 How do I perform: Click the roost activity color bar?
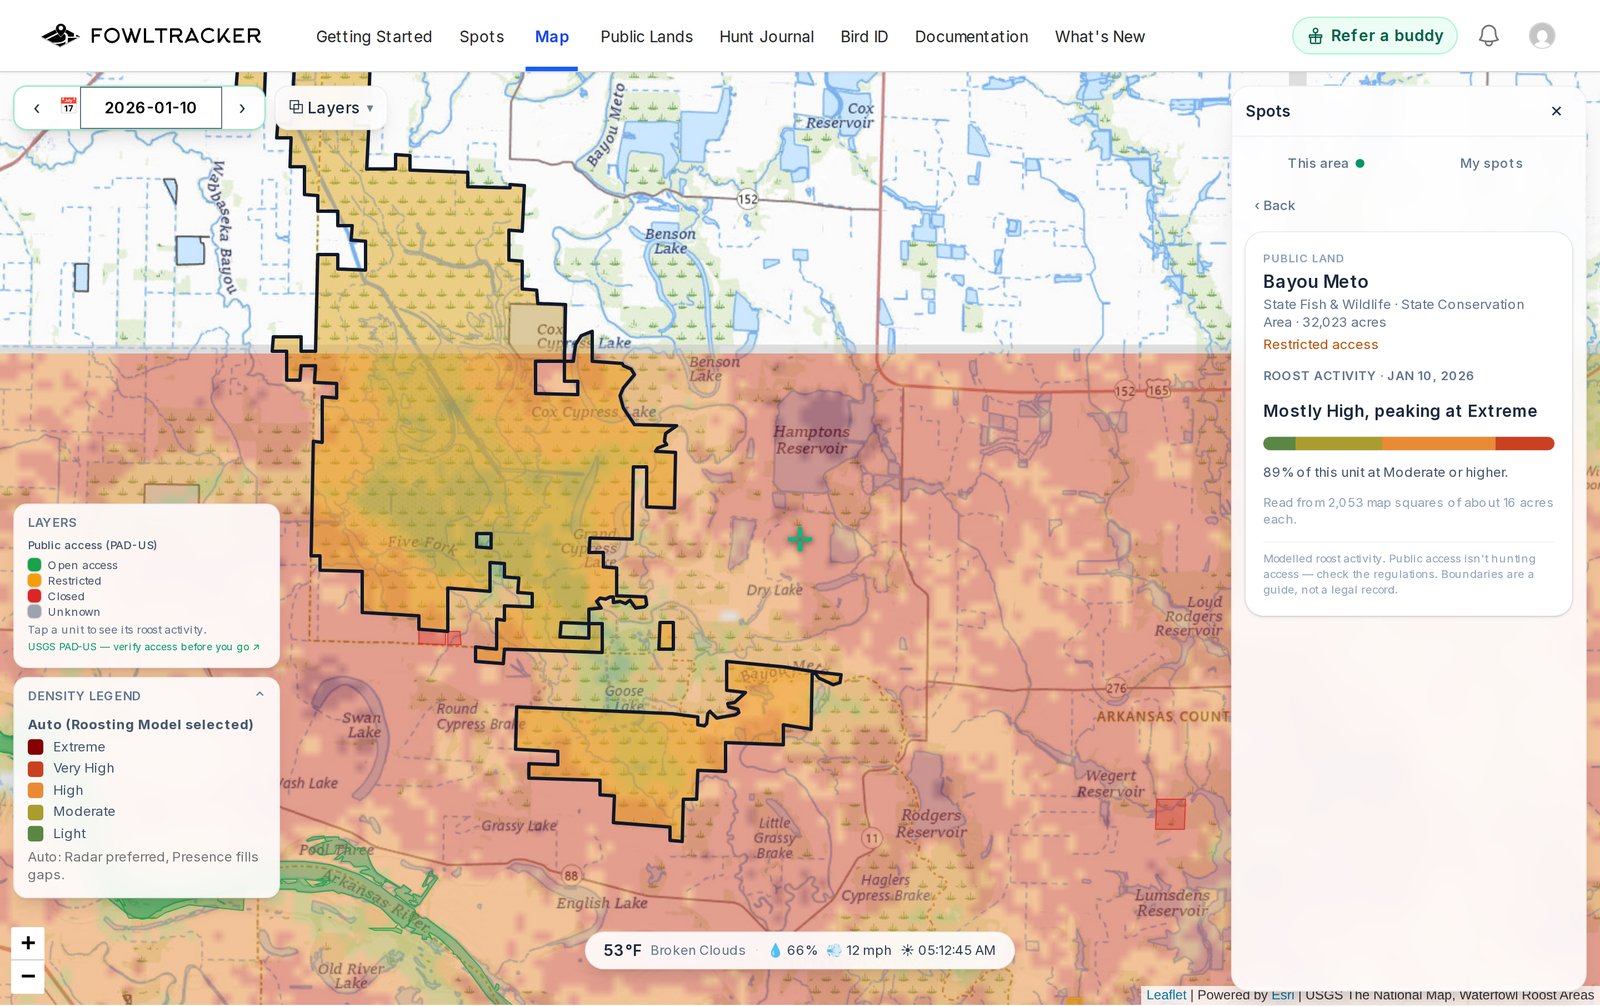1409,443
